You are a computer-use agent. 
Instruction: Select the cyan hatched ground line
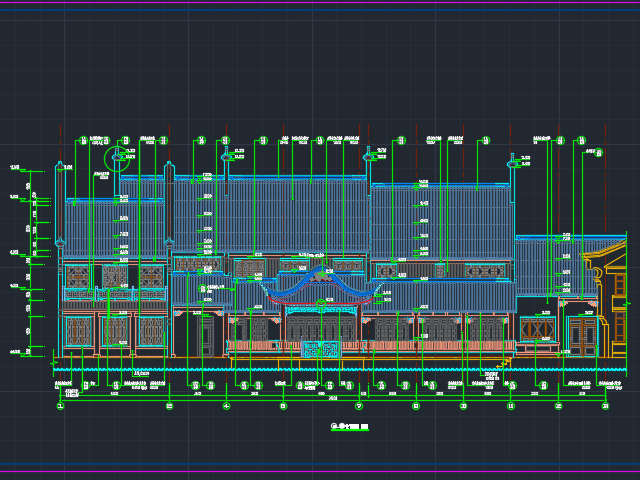(340, 368)
